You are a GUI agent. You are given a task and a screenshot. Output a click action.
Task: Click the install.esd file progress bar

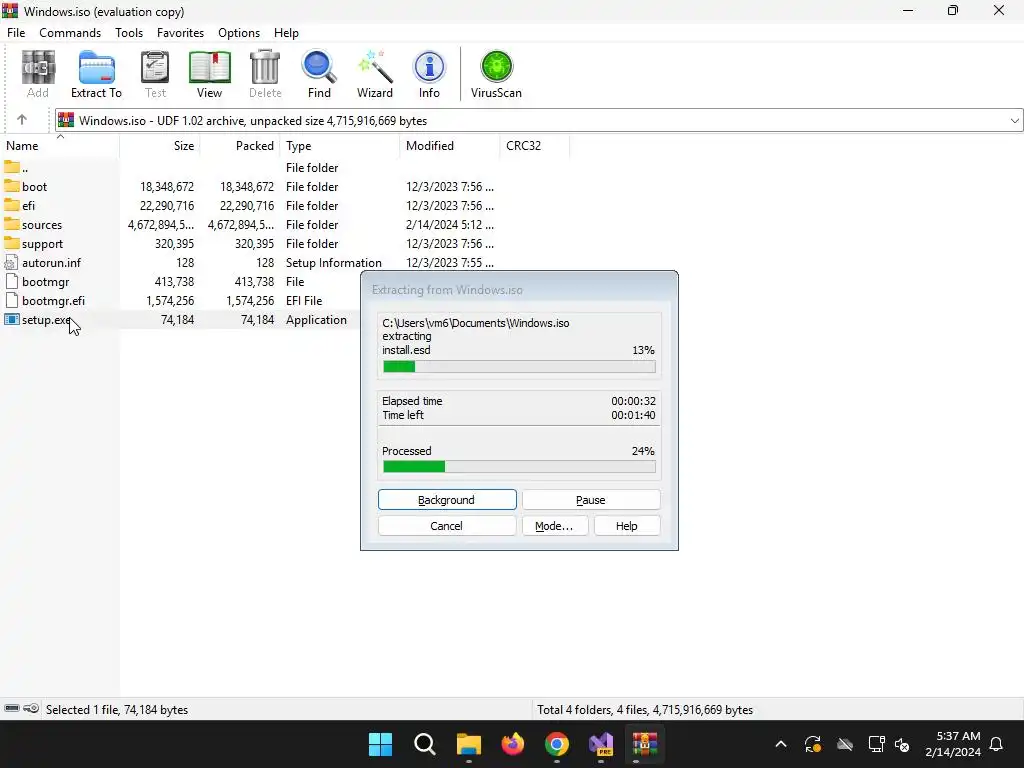click(x=519, y=366)
